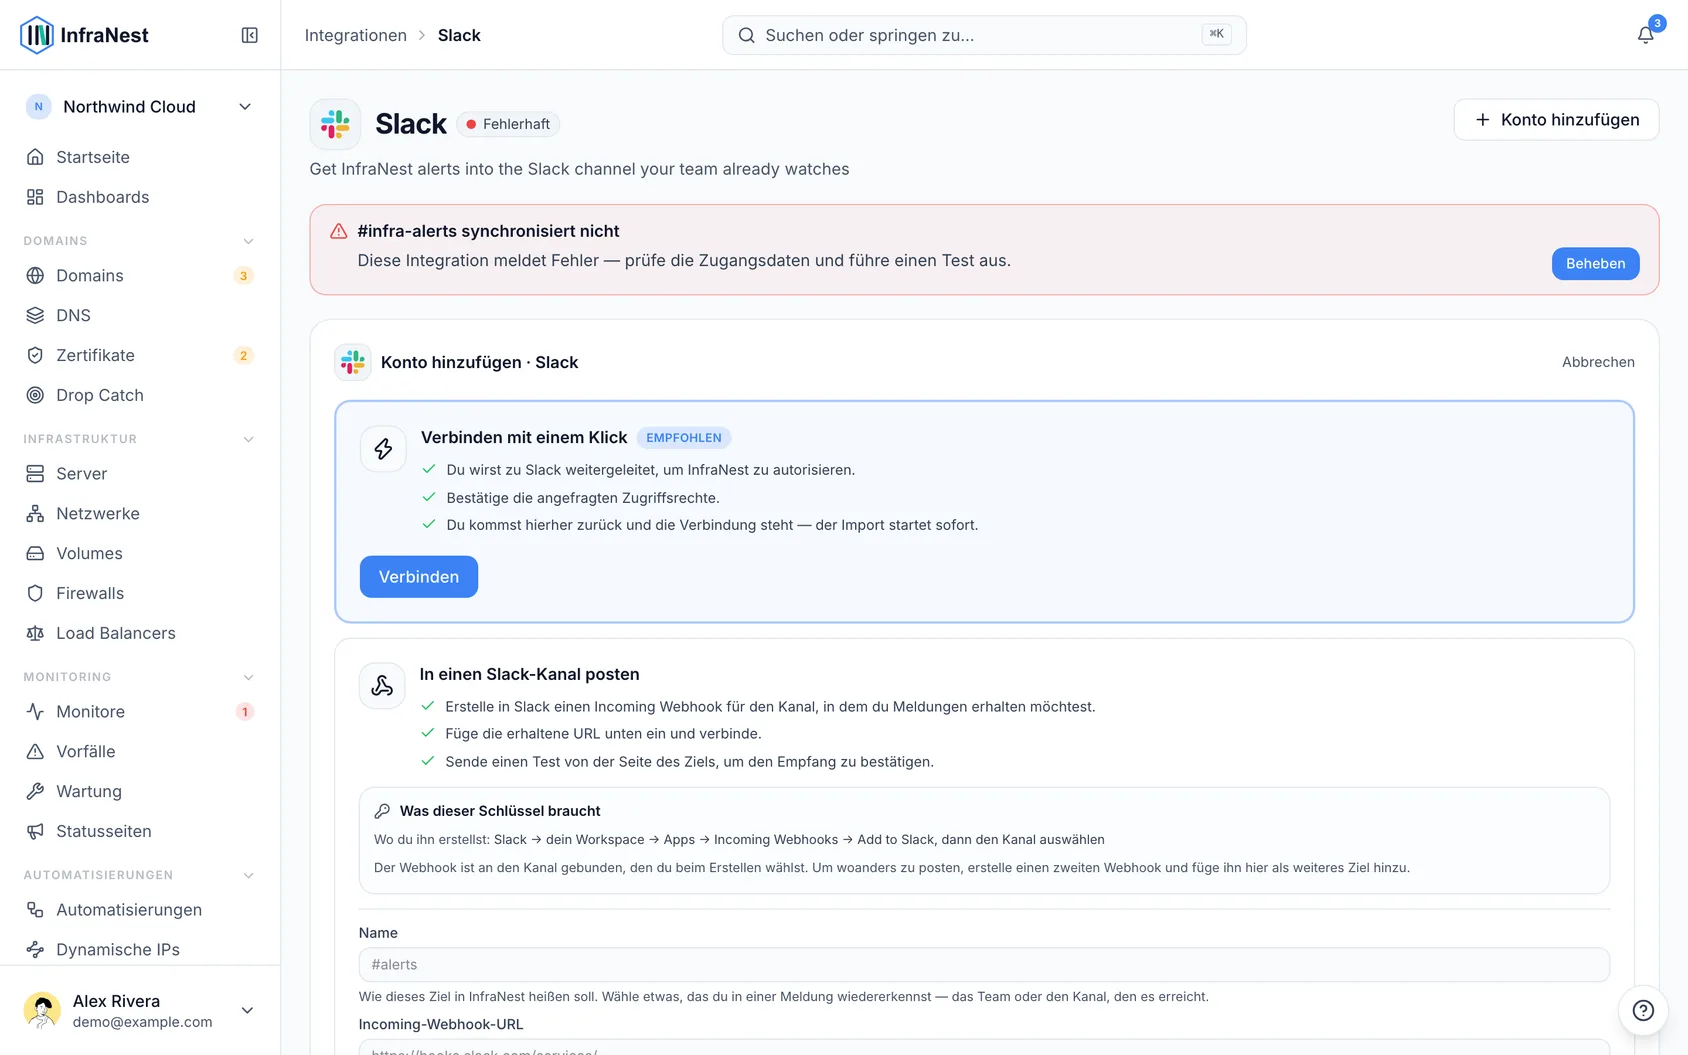Click Integrationen breadcrumb
Screen dimensions: 1688x1055
point(355,35)
